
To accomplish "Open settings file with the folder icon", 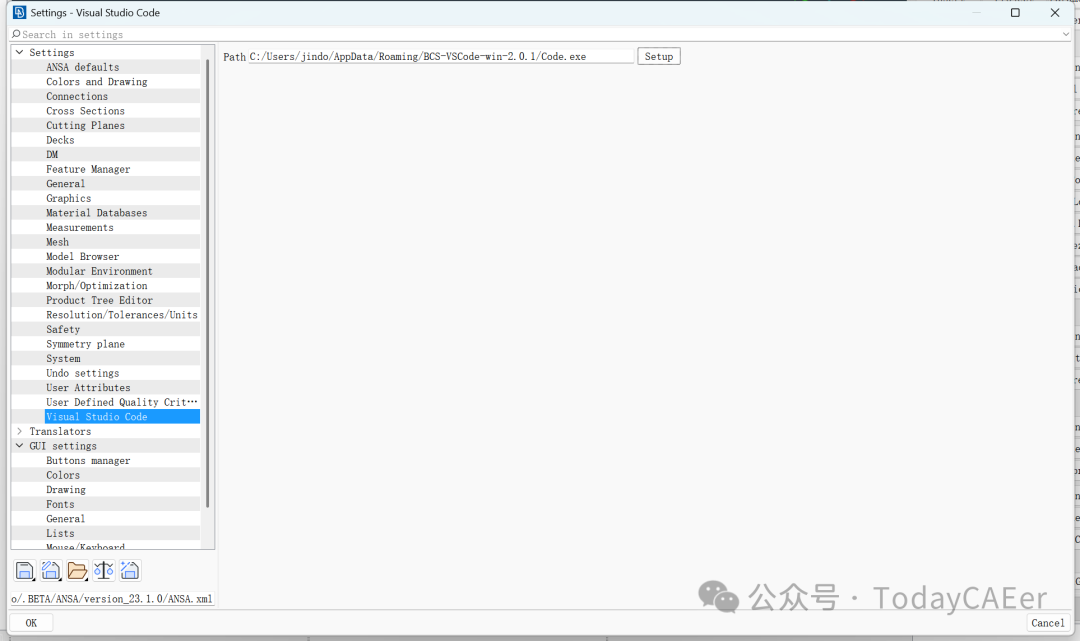I will click(77, 571).
